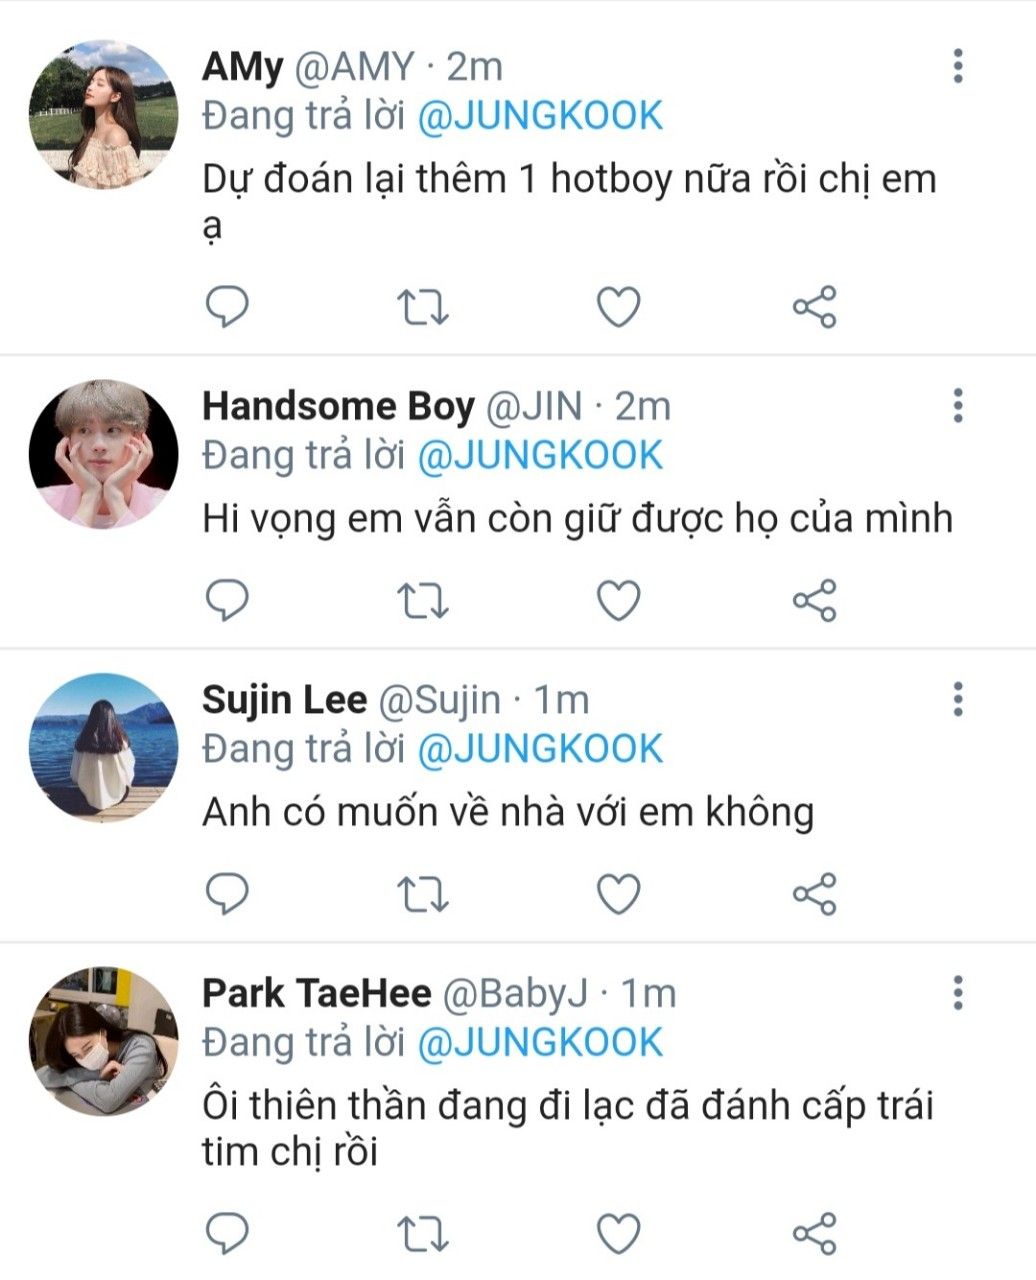Like the tweet from AMy
Viewport: 1036px width, 1280px height.
click(x=618, y=307)
